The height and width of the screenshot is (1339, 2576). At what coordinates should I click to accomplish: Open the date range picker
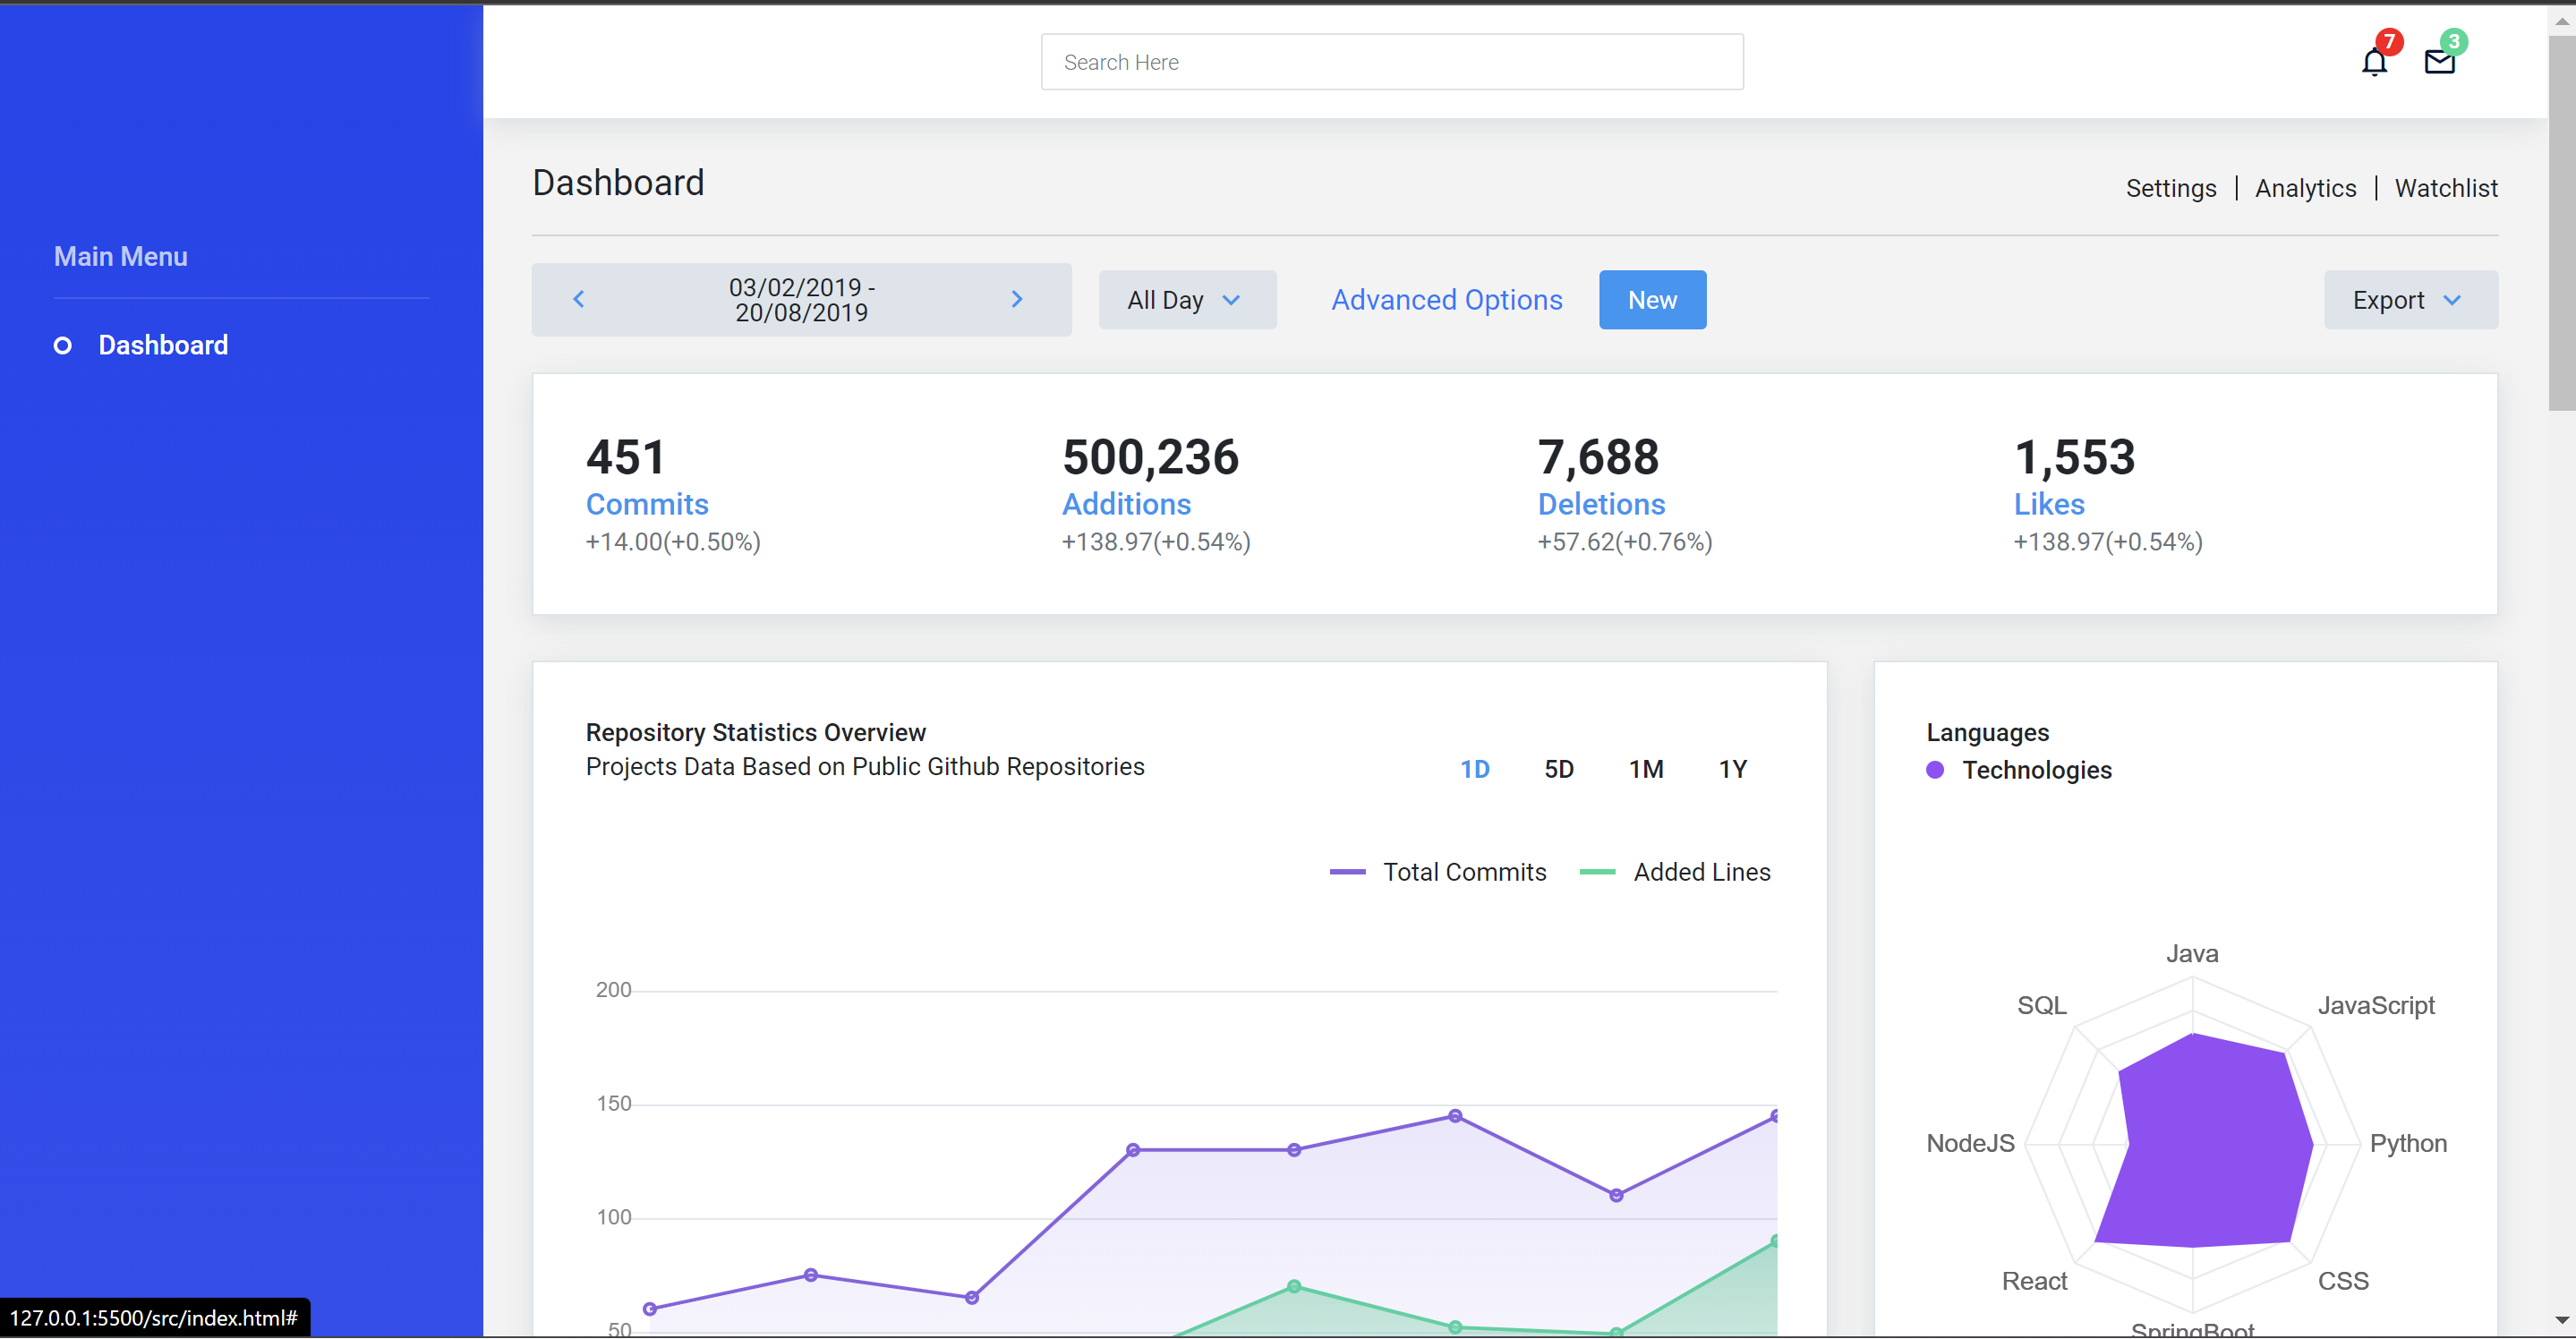(801, 300)
